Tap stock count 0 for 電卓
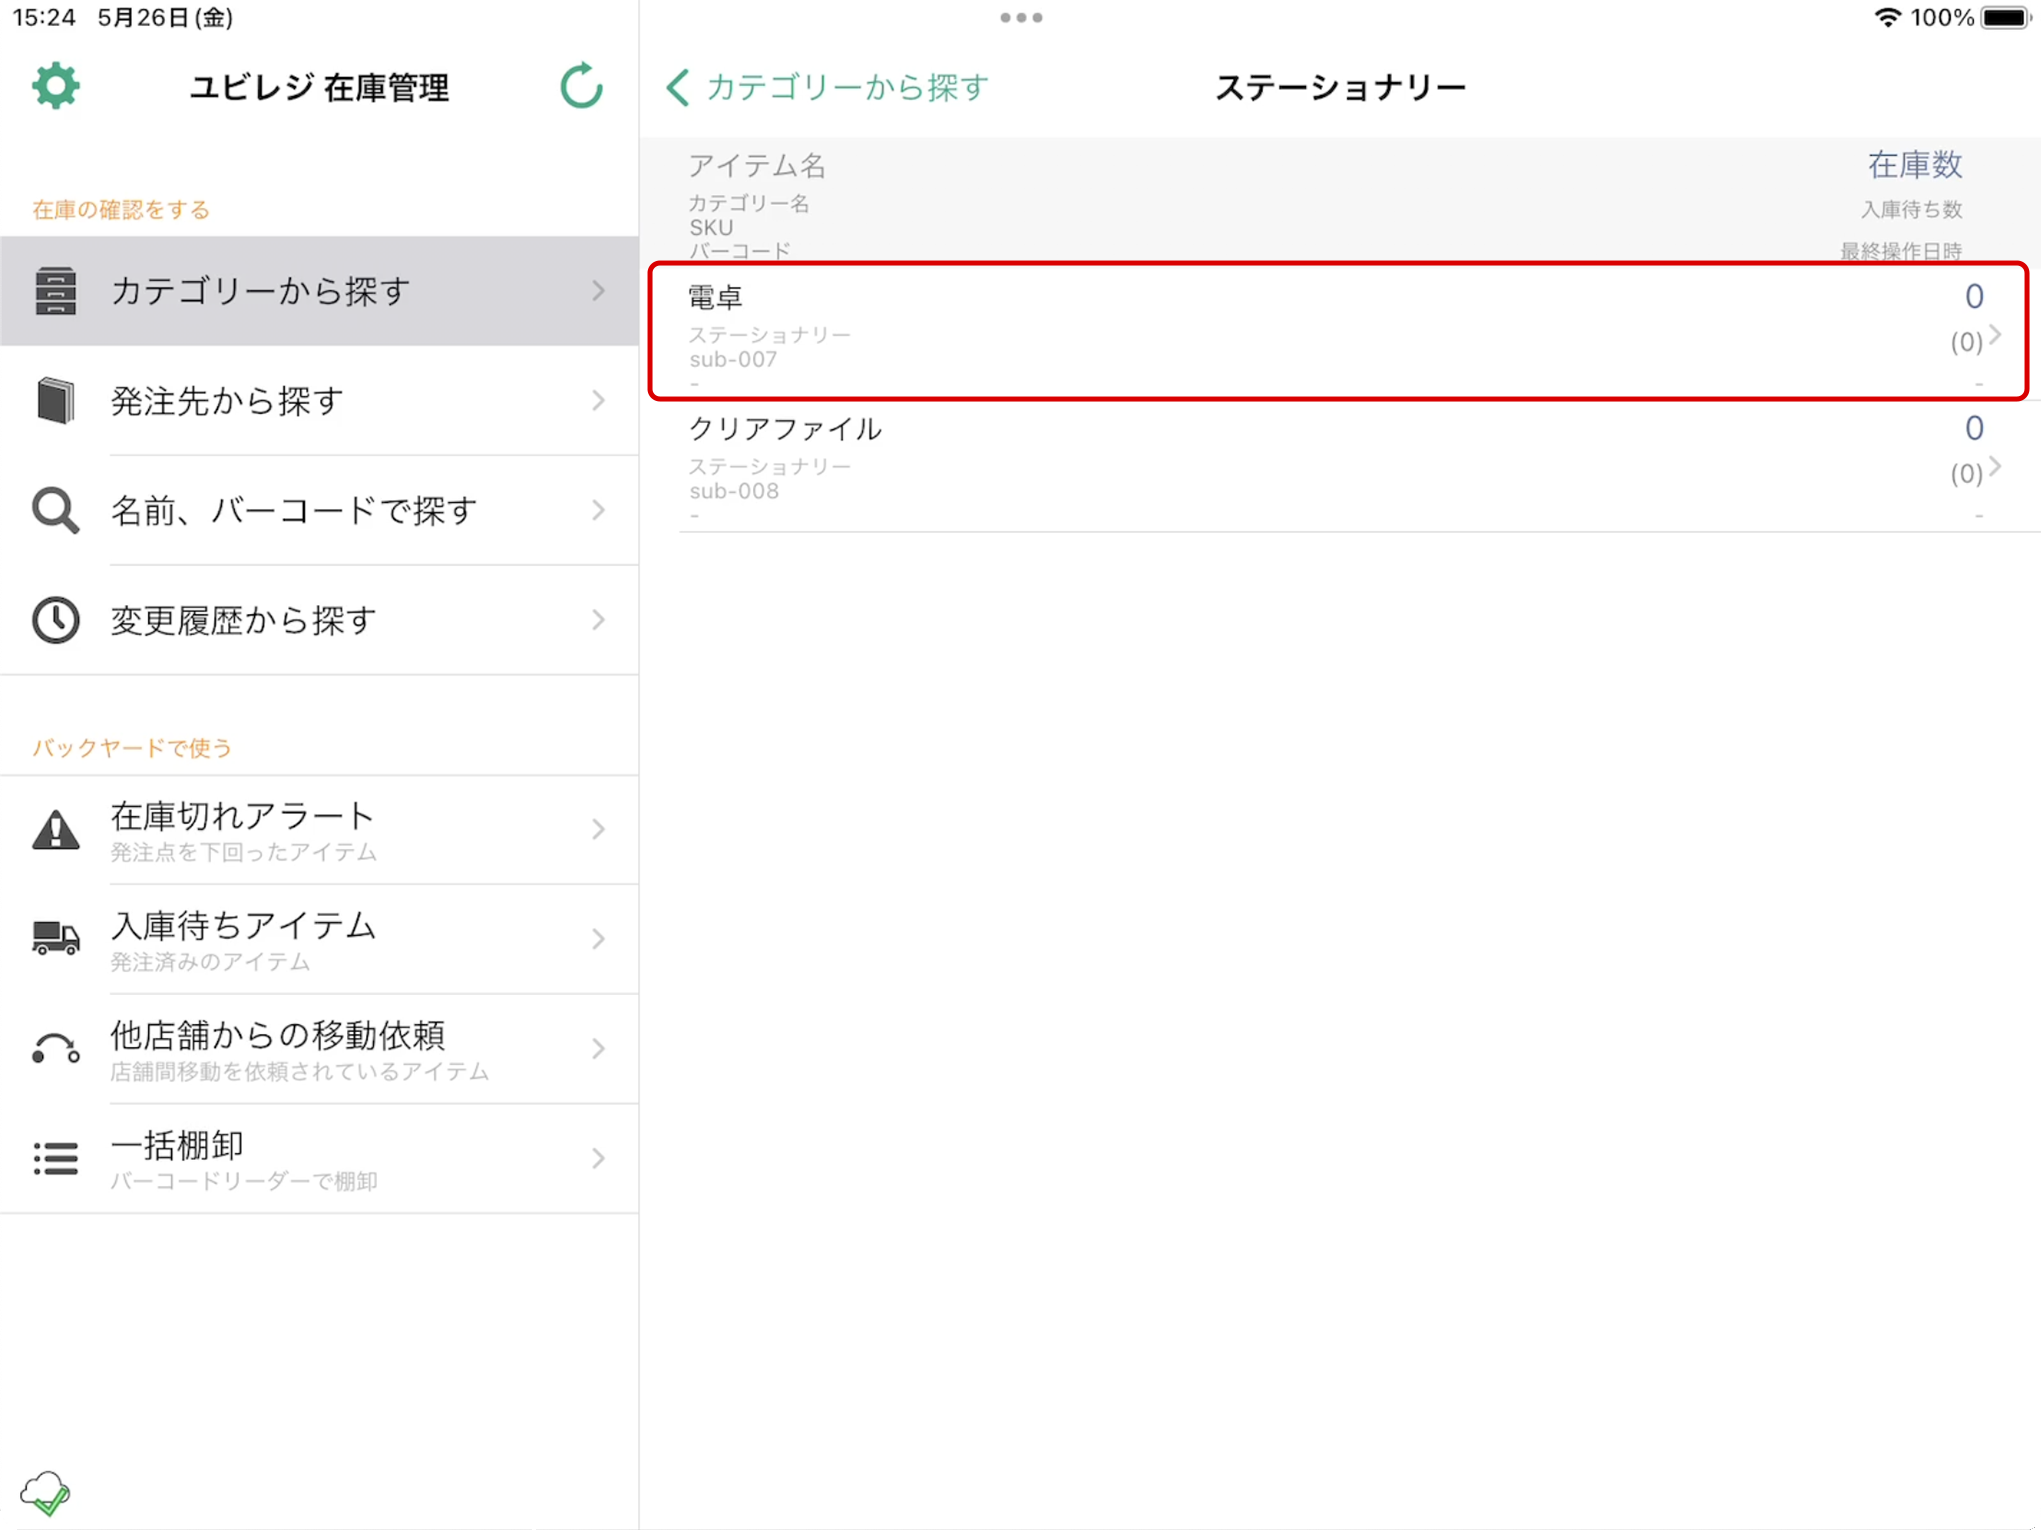The width and height of the screenshot is (2041, 1531). pos(1974,296)
